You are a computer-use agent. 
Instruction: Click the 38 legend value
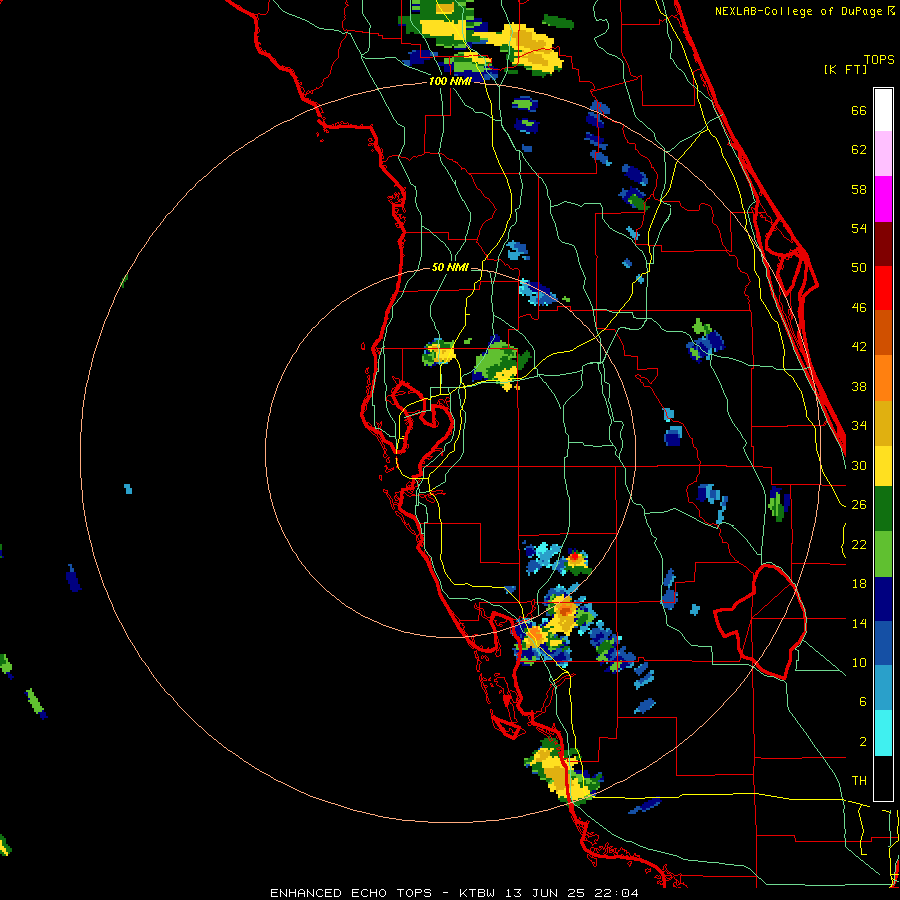(x=859, y=386)
